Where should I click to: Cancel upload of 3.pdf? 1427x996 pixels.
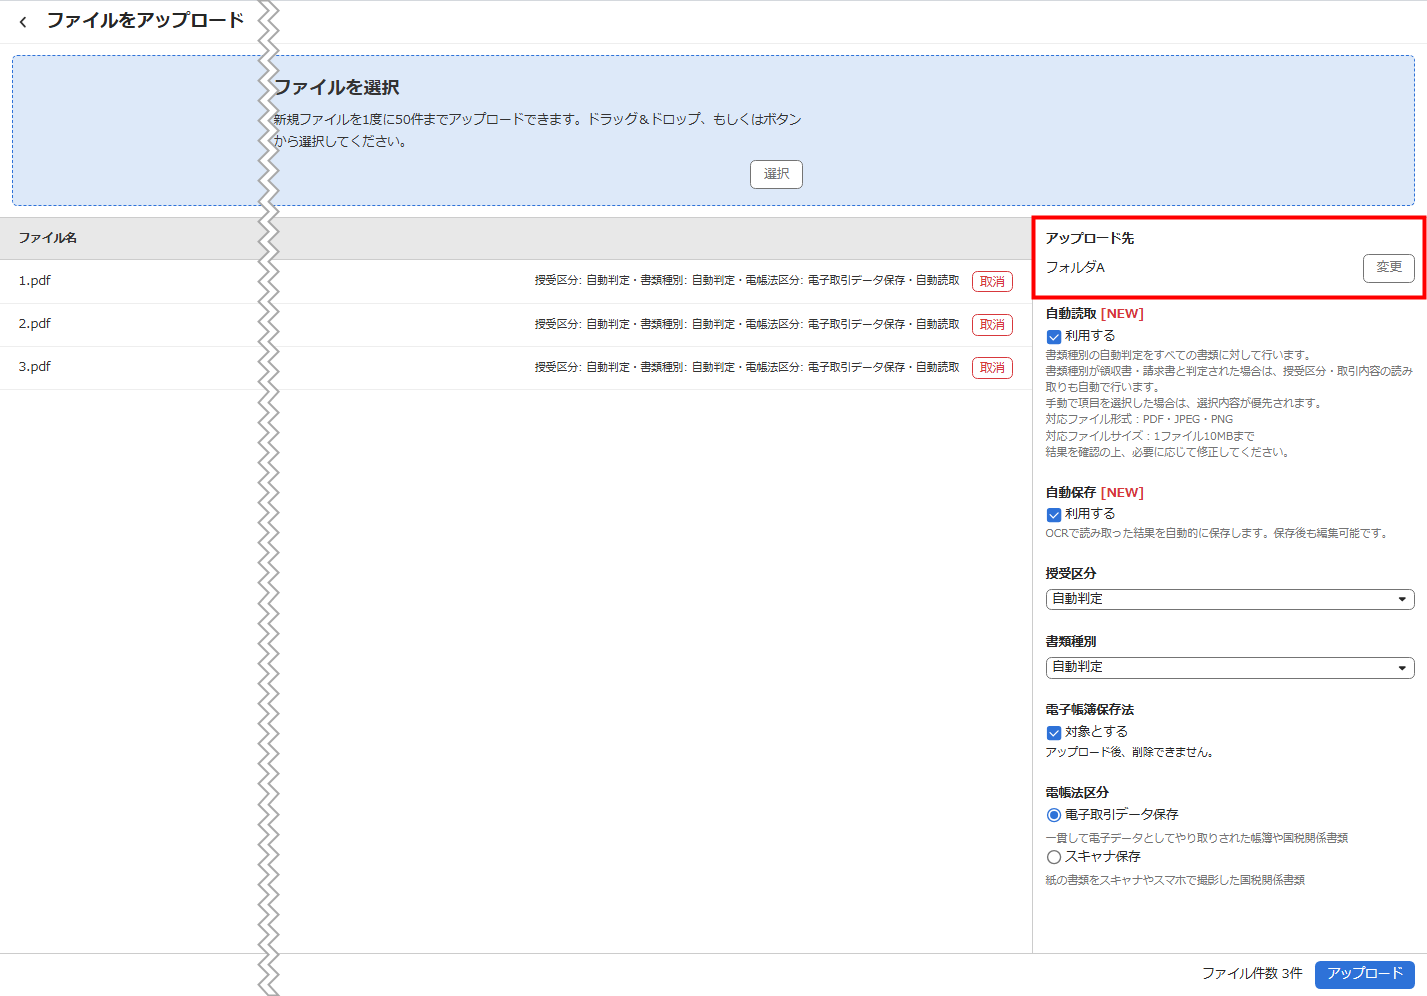tap(992, 368)
